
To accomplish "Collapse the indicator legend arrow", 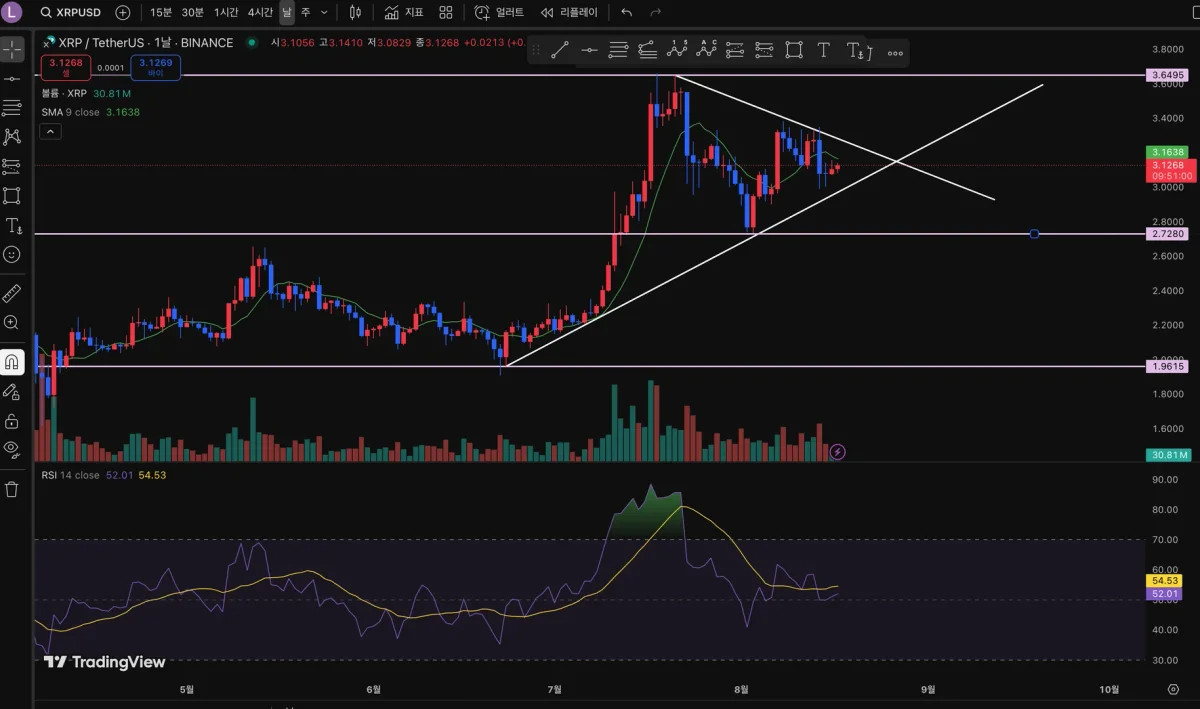I will click(x=50, y=131).
